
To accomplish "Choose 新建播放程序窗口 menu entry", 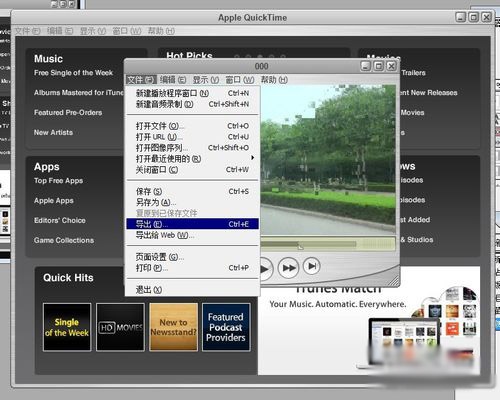I will pyautogui.click(x=192, y=93).
